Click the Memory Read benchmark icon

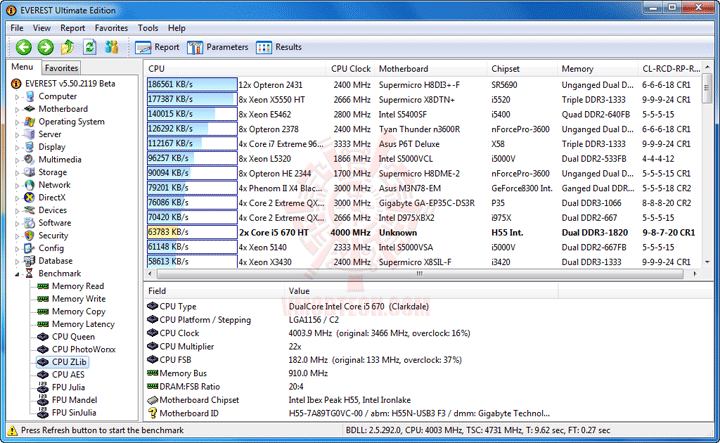tap(43, 286)
